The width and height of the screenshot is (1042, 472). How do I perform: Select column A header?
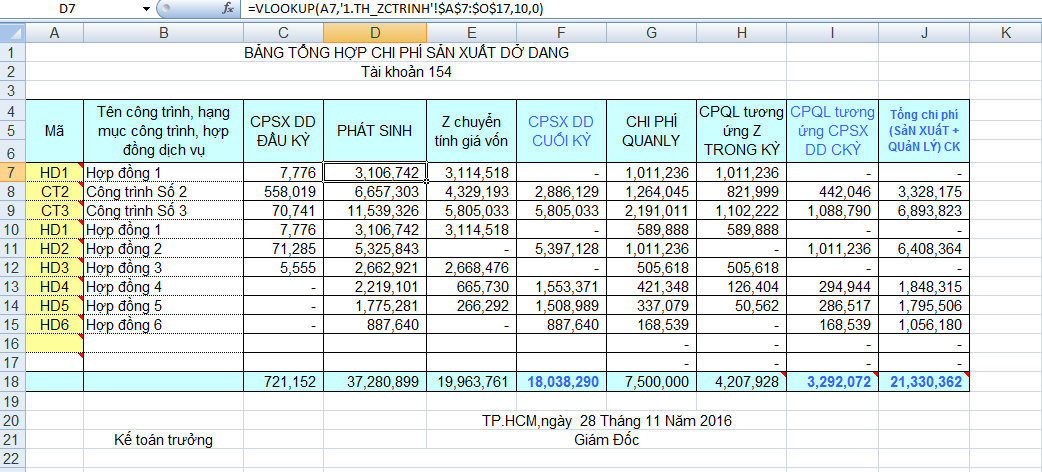click(x=54, y=33)
